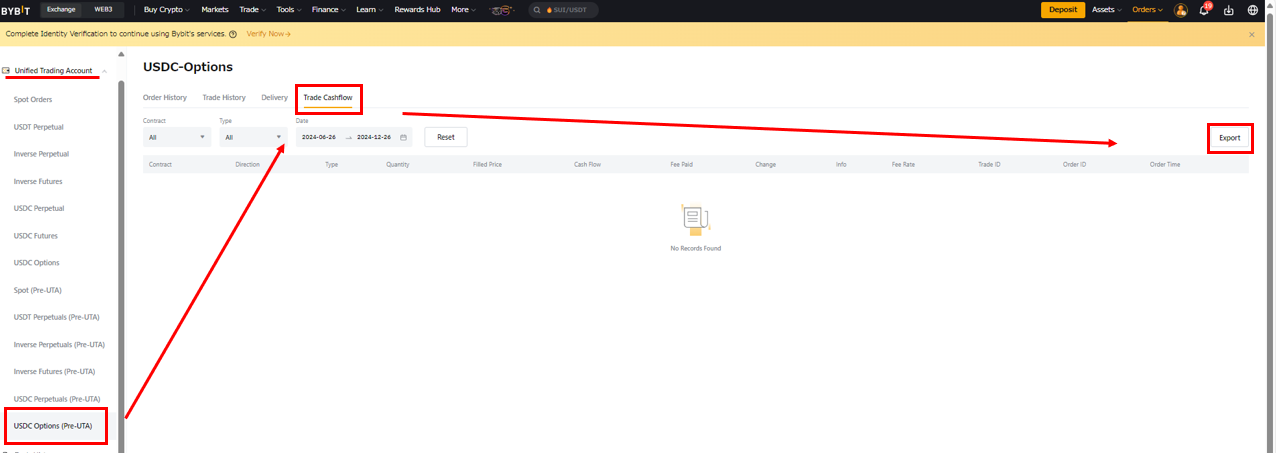Open the notifications bell
The height and width of the screenshot is (453, 1276).
pyautogui.click(x=1204, y=10)
